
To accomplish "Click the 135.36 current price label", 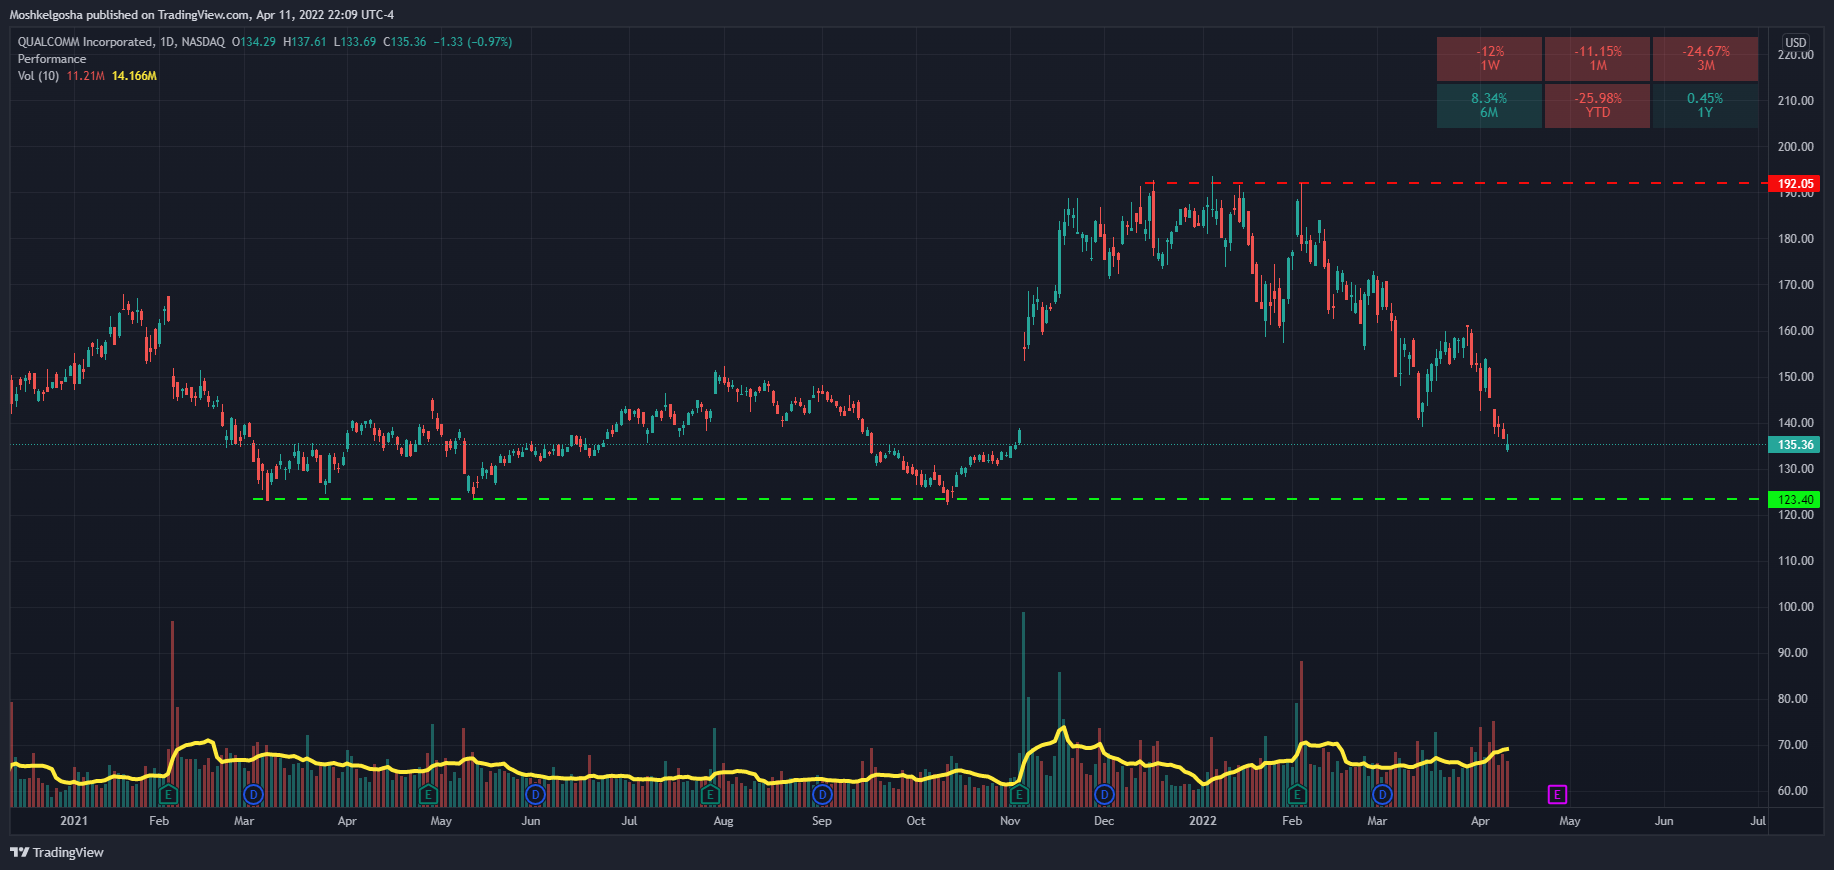I will (1795, 445).
